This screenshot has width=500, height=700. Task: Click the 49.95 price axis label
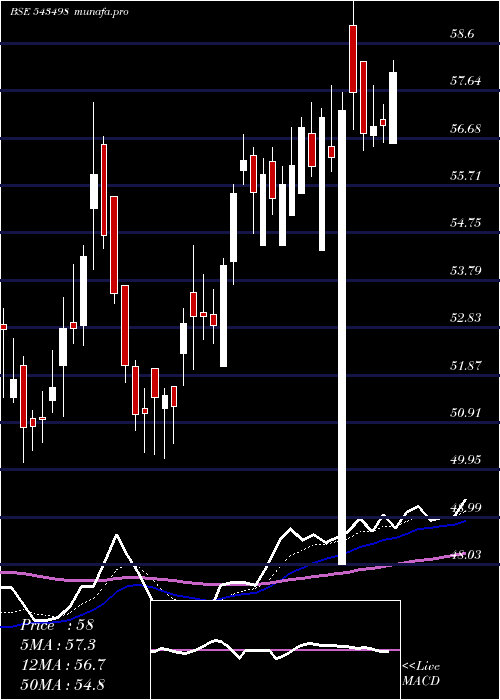coord(466,459)
